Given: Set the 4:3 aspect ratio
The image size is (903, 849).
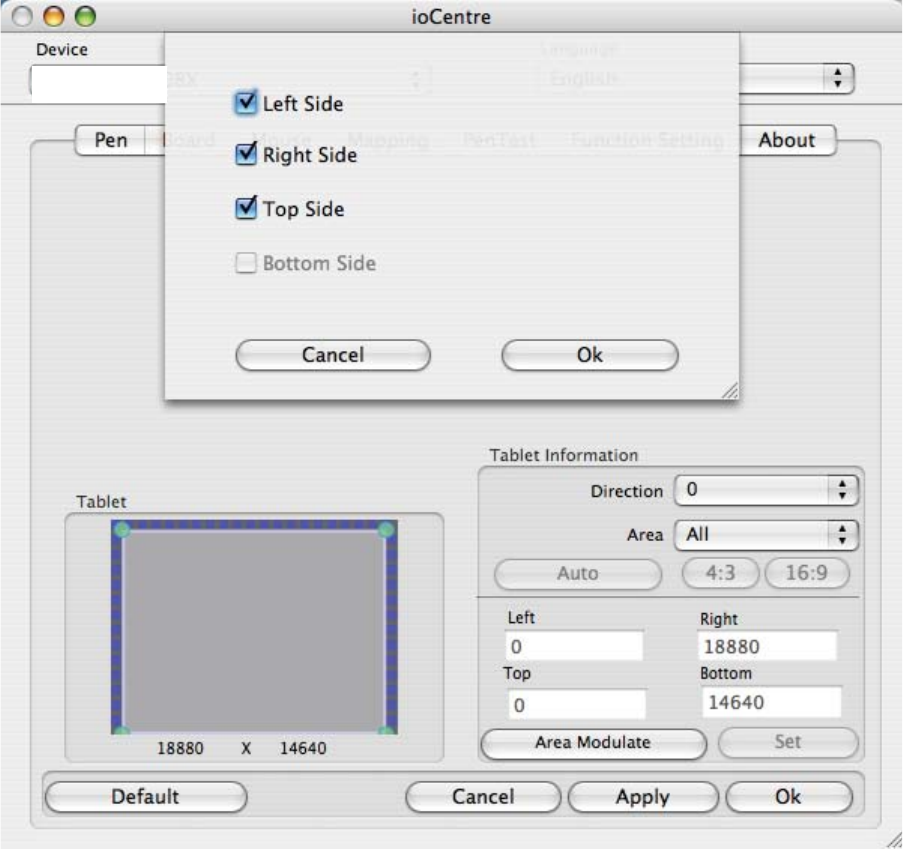Looking at the screenshot, I should 720,573.
